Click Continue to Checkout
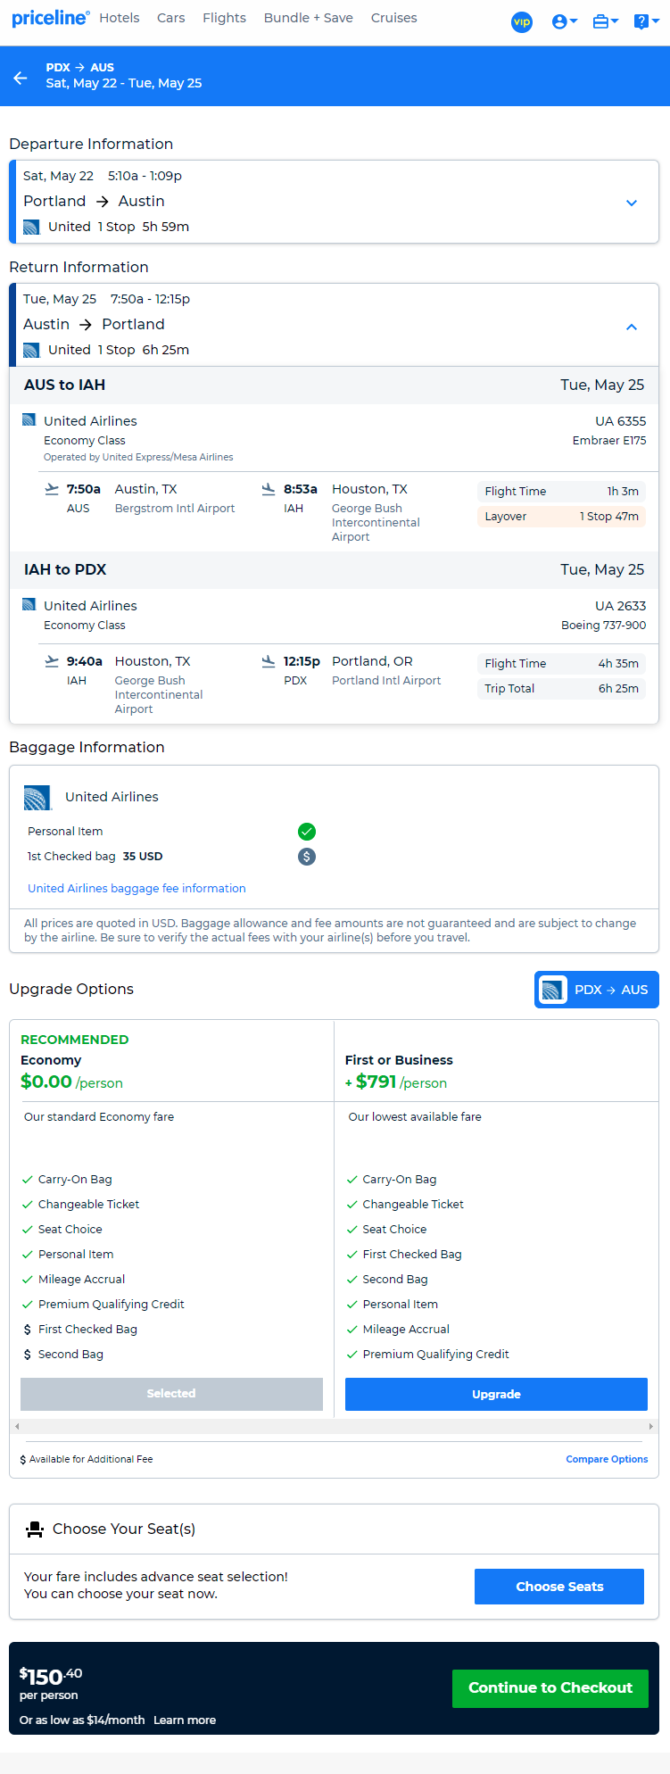 coord(550,1687)
